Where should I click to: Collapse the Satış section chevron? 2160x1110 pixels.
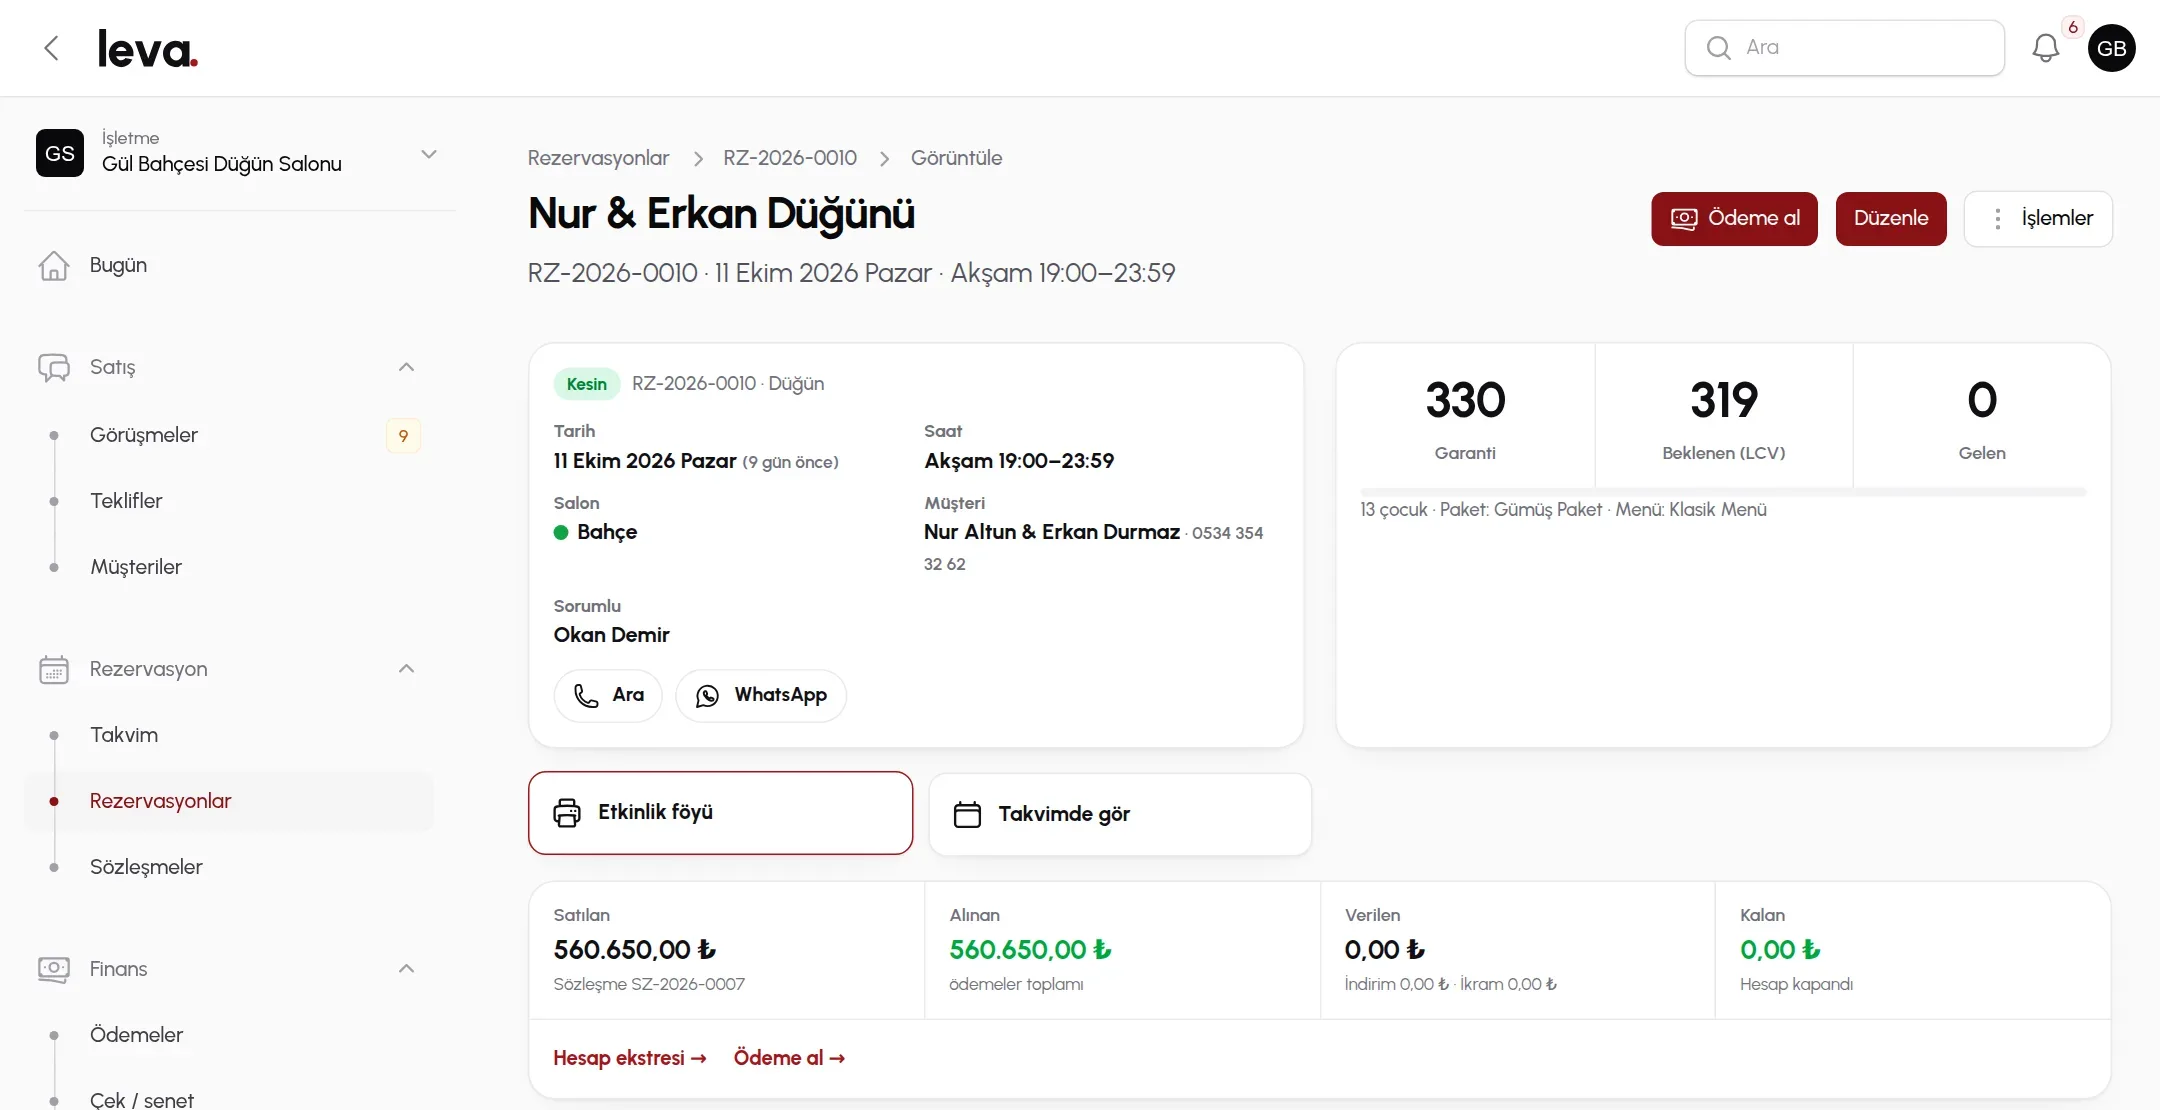pos(406,367)
